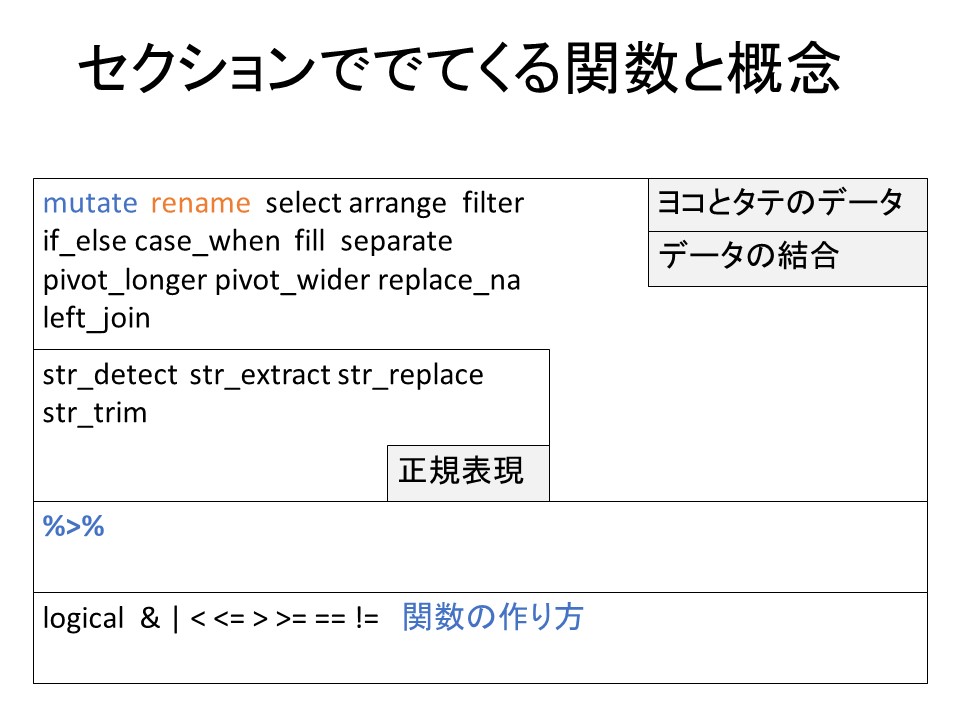This screenshot has width=960, height=720.
Task: Click the word logical
Action: pyautogui.click(x=83, y=619)
